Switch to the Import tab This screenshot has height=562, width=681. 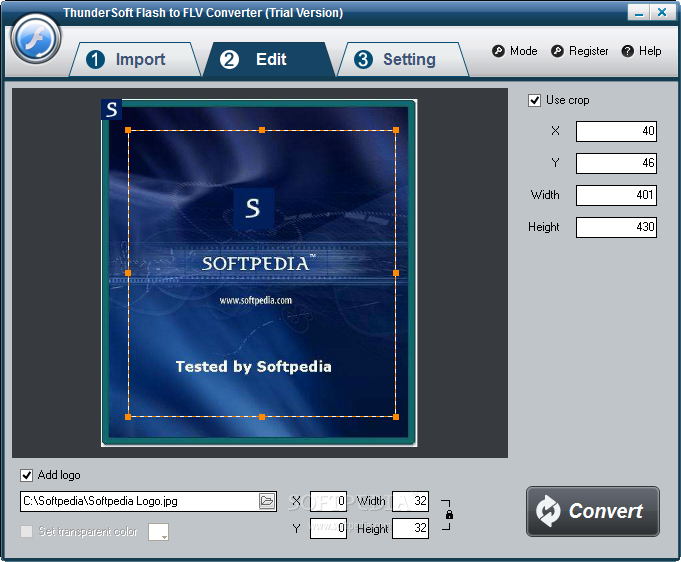coord(135,60)
